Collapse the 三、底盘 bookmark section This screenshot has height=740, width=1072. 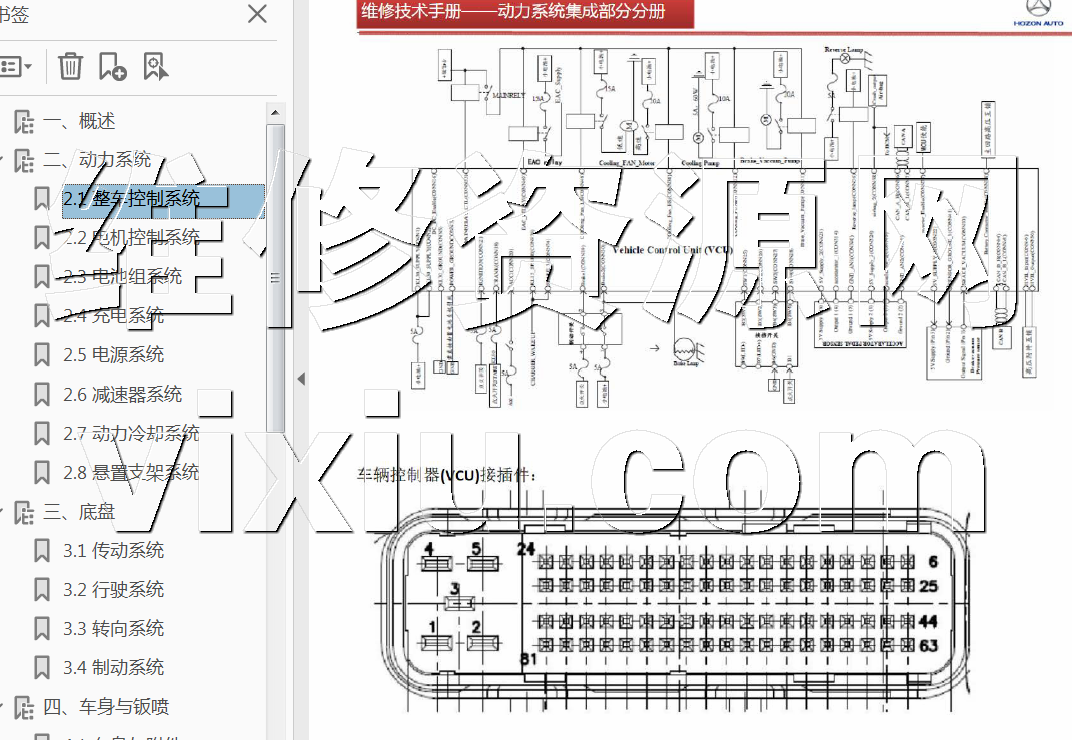point(4,513)
